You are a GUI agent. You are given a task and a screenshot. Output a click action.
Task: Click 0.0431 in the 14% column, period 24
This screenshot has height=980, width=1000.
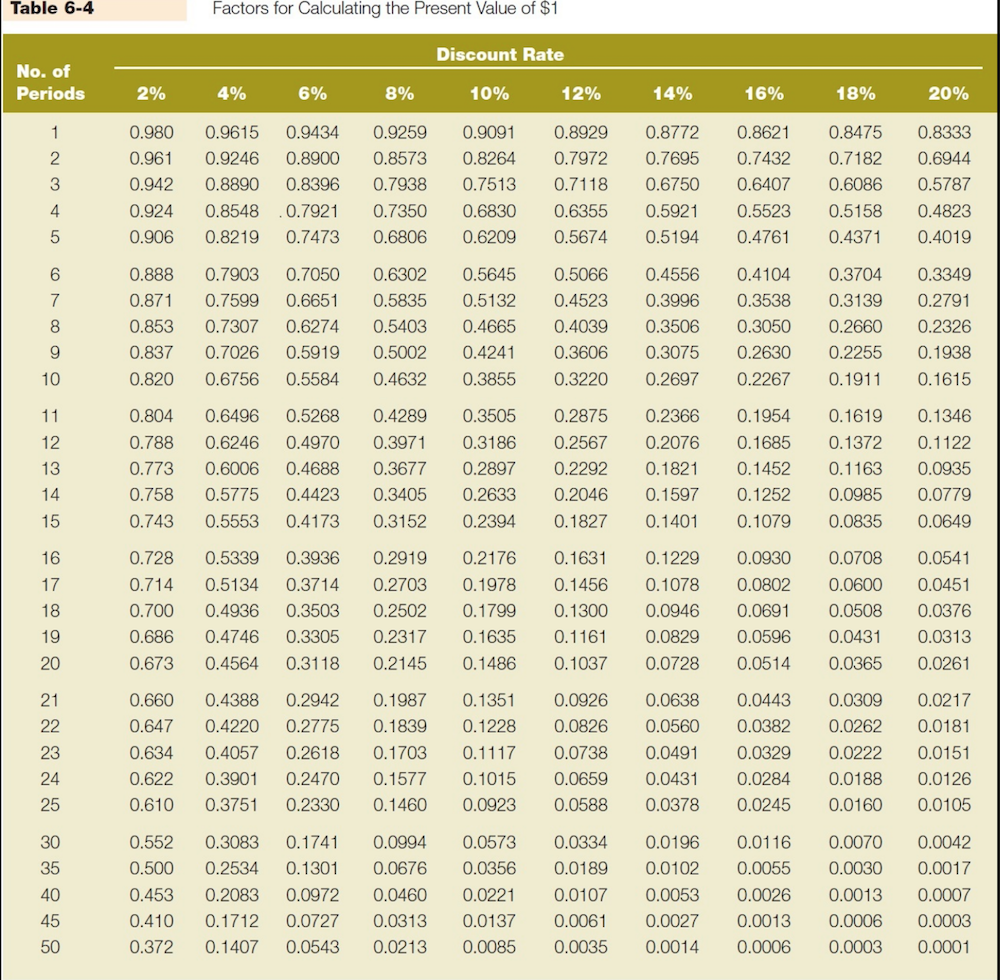pos(672,779)
